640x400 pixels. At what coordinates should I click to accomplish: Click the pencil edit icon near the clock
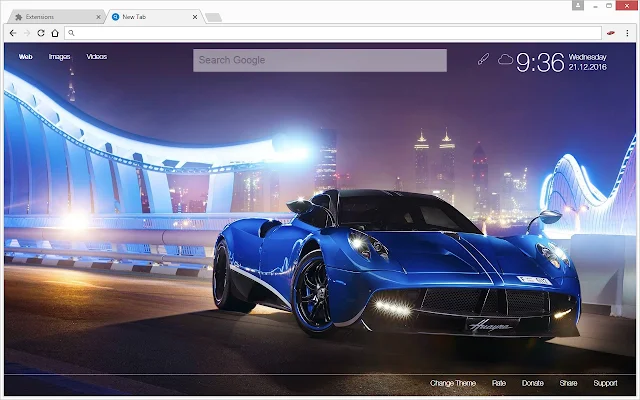[483, 59]
